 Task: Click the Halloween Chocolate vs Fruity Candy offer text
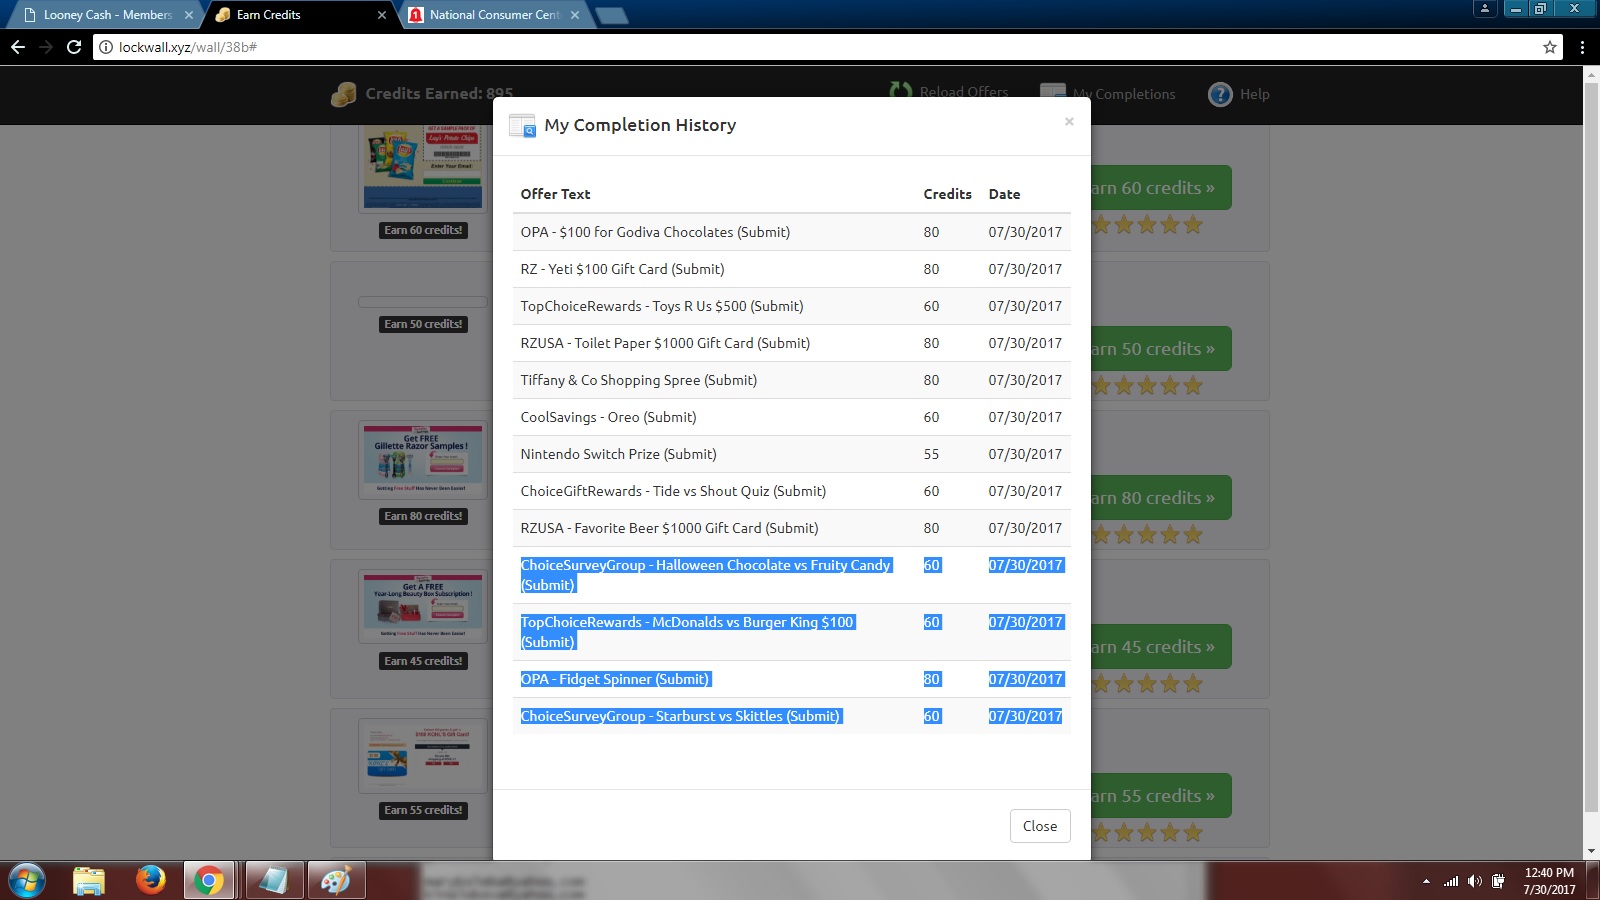click(705, 575)
